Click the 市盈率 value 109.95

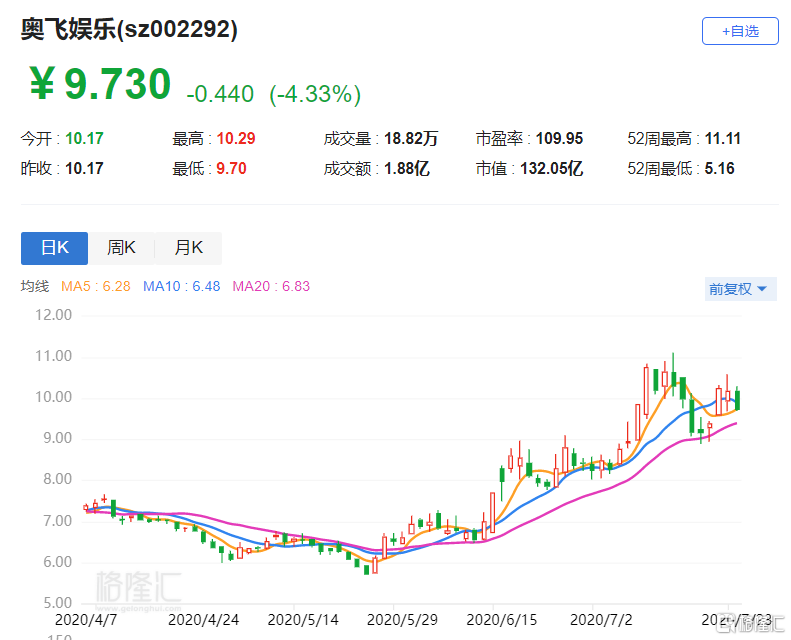point(559,138)
